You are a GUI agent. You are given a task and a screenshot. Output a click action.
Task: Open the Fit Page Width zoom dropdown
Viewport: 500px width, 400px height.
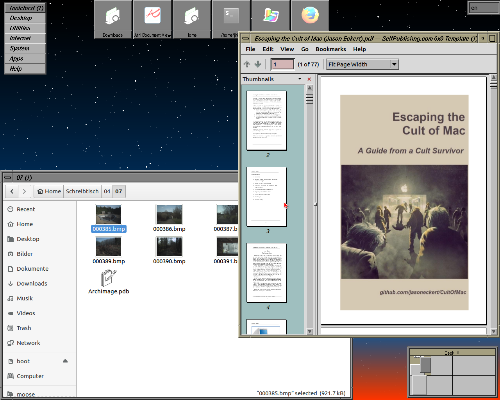pos(362,64)
